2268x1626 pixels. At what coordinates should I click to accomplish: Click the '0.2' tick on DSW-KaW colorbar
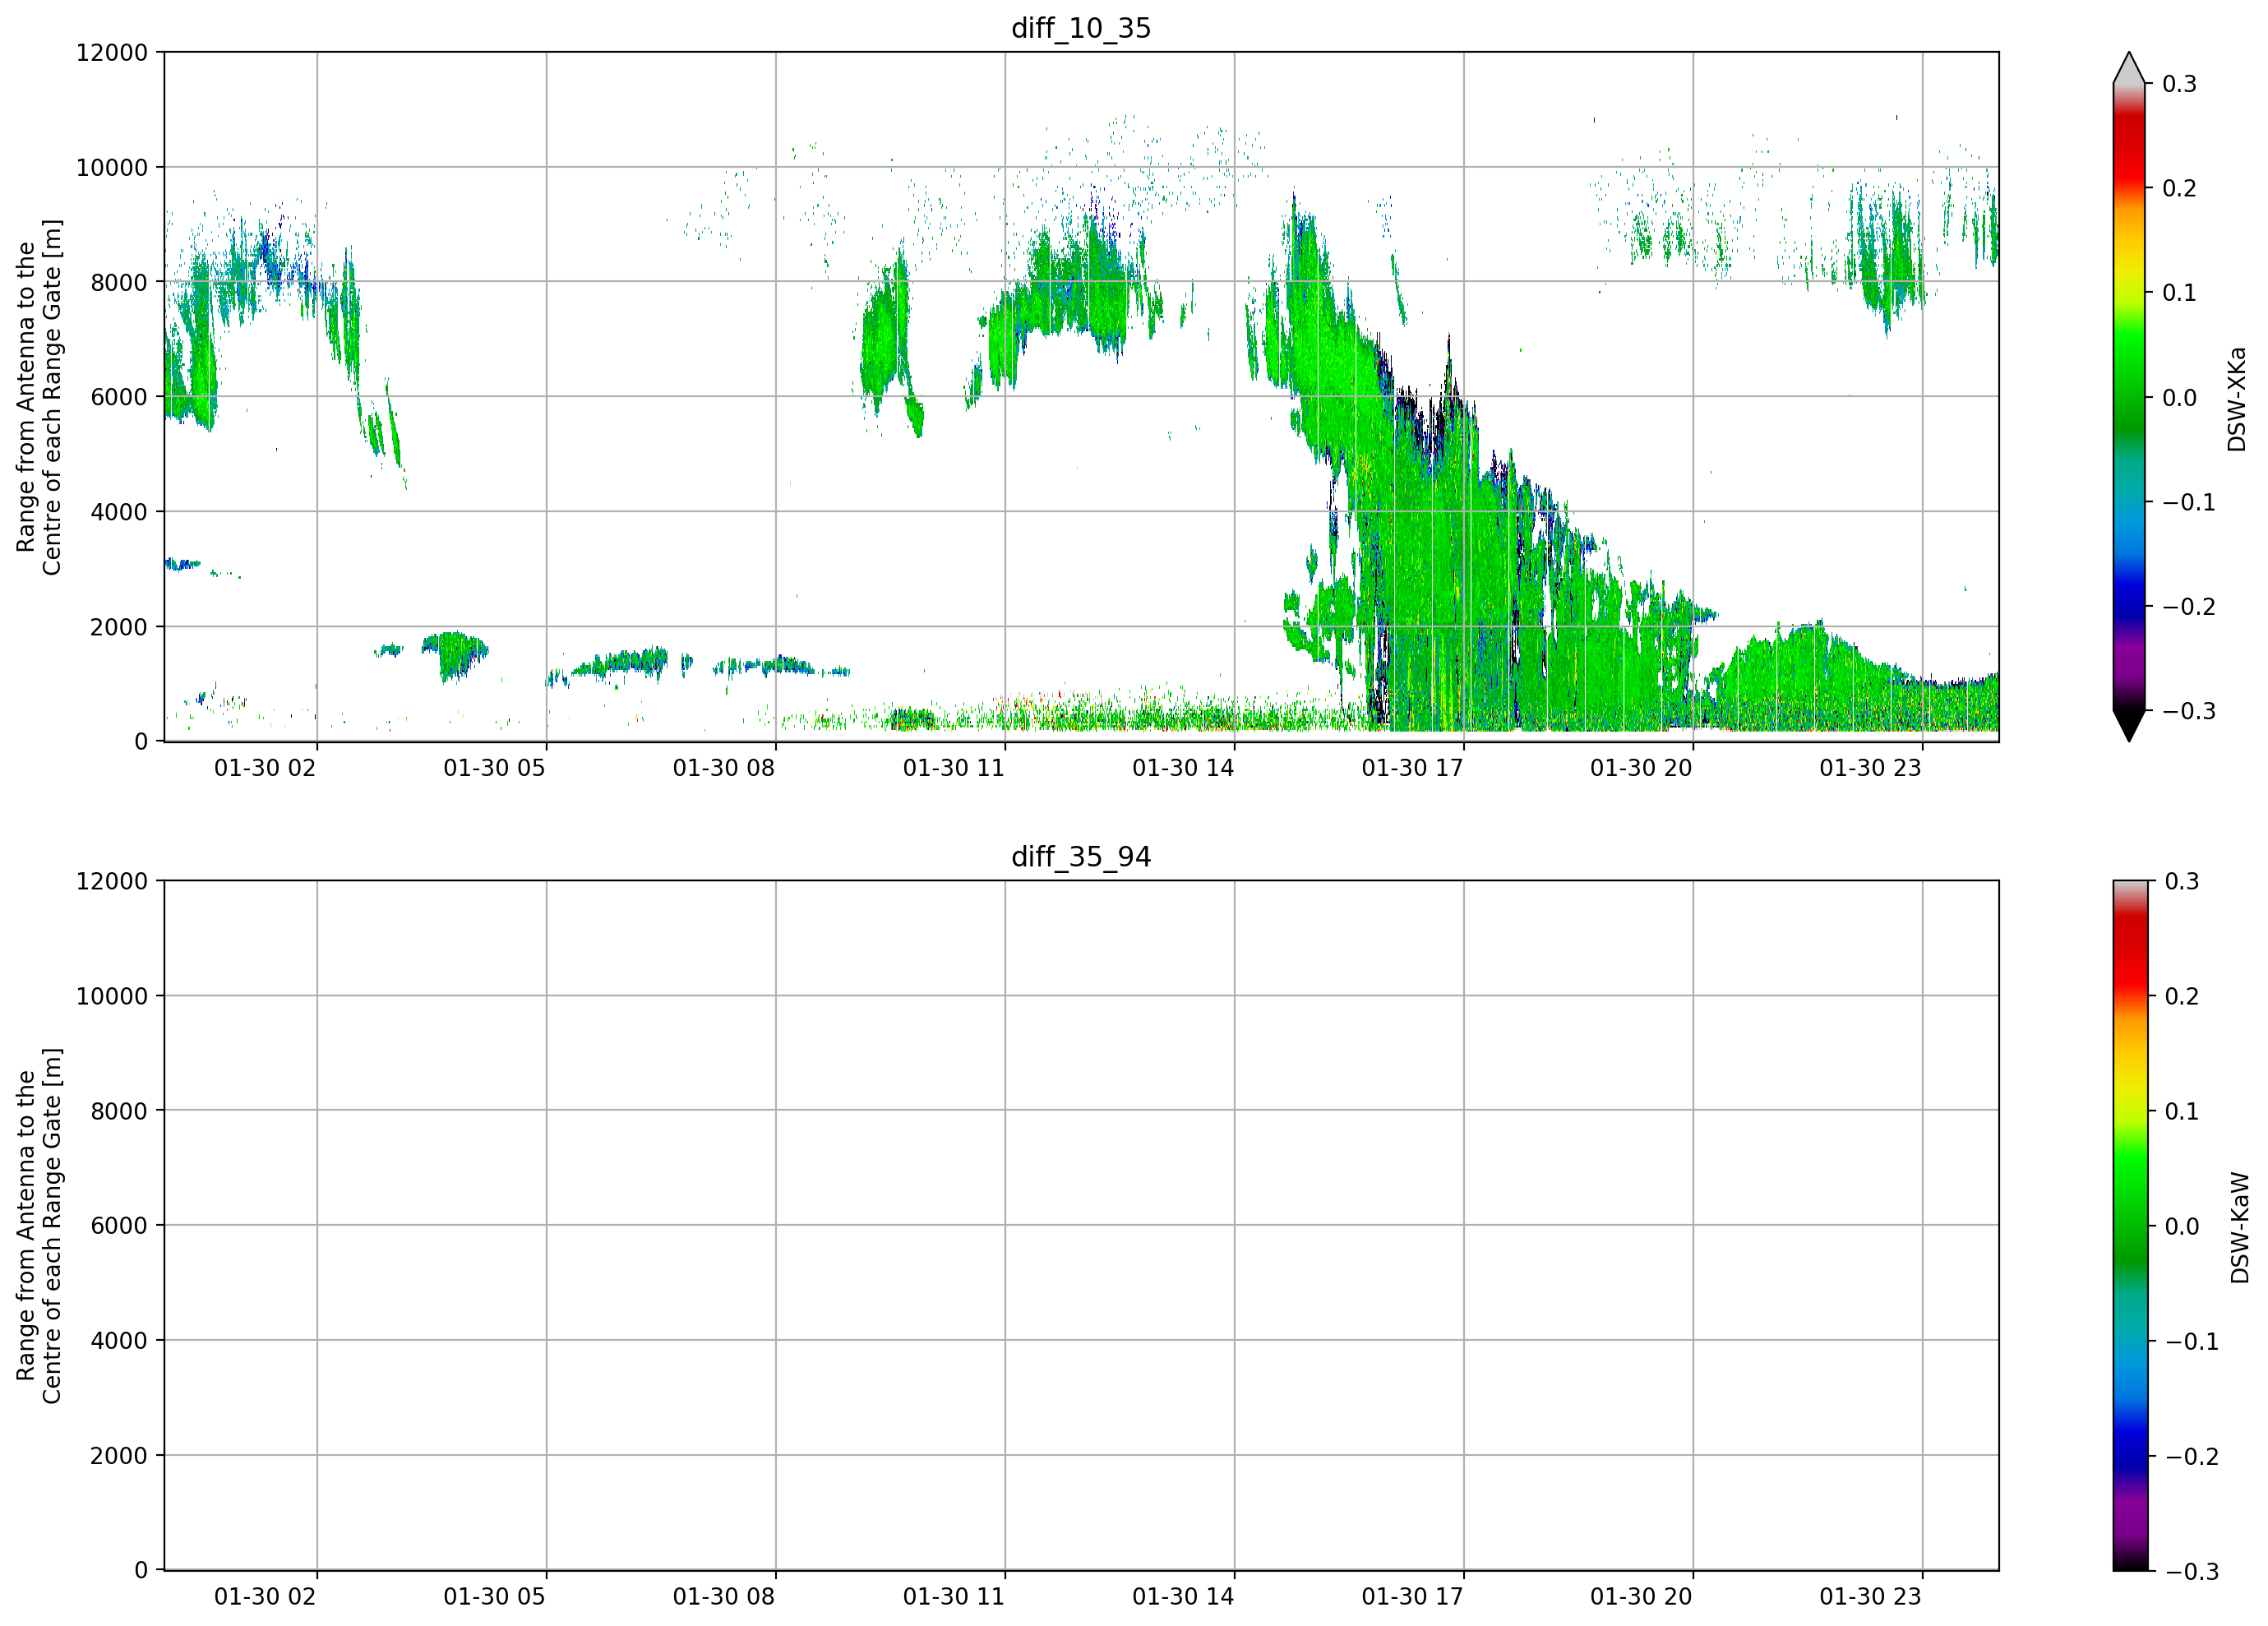[x=2181, y=997]
